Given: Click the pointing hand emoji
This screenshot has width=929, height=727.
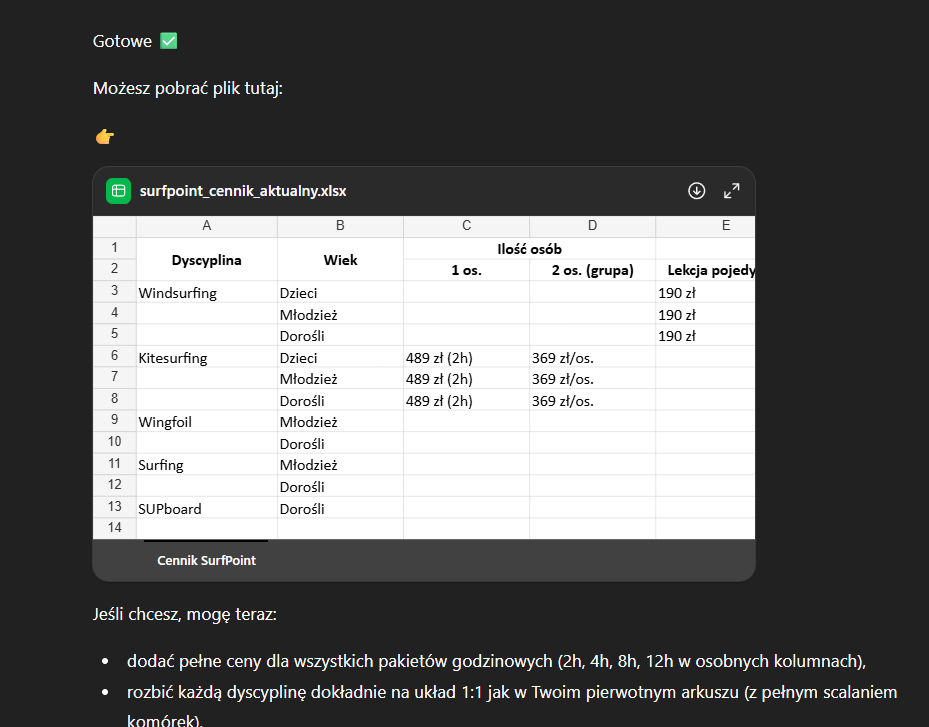Looking at the screenshot, I should pos(105,136).
